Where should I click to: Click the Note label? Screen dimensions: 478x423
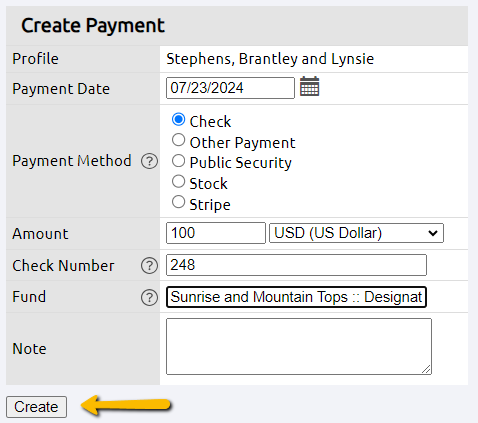pyautogui.click(x=29, y=349)
